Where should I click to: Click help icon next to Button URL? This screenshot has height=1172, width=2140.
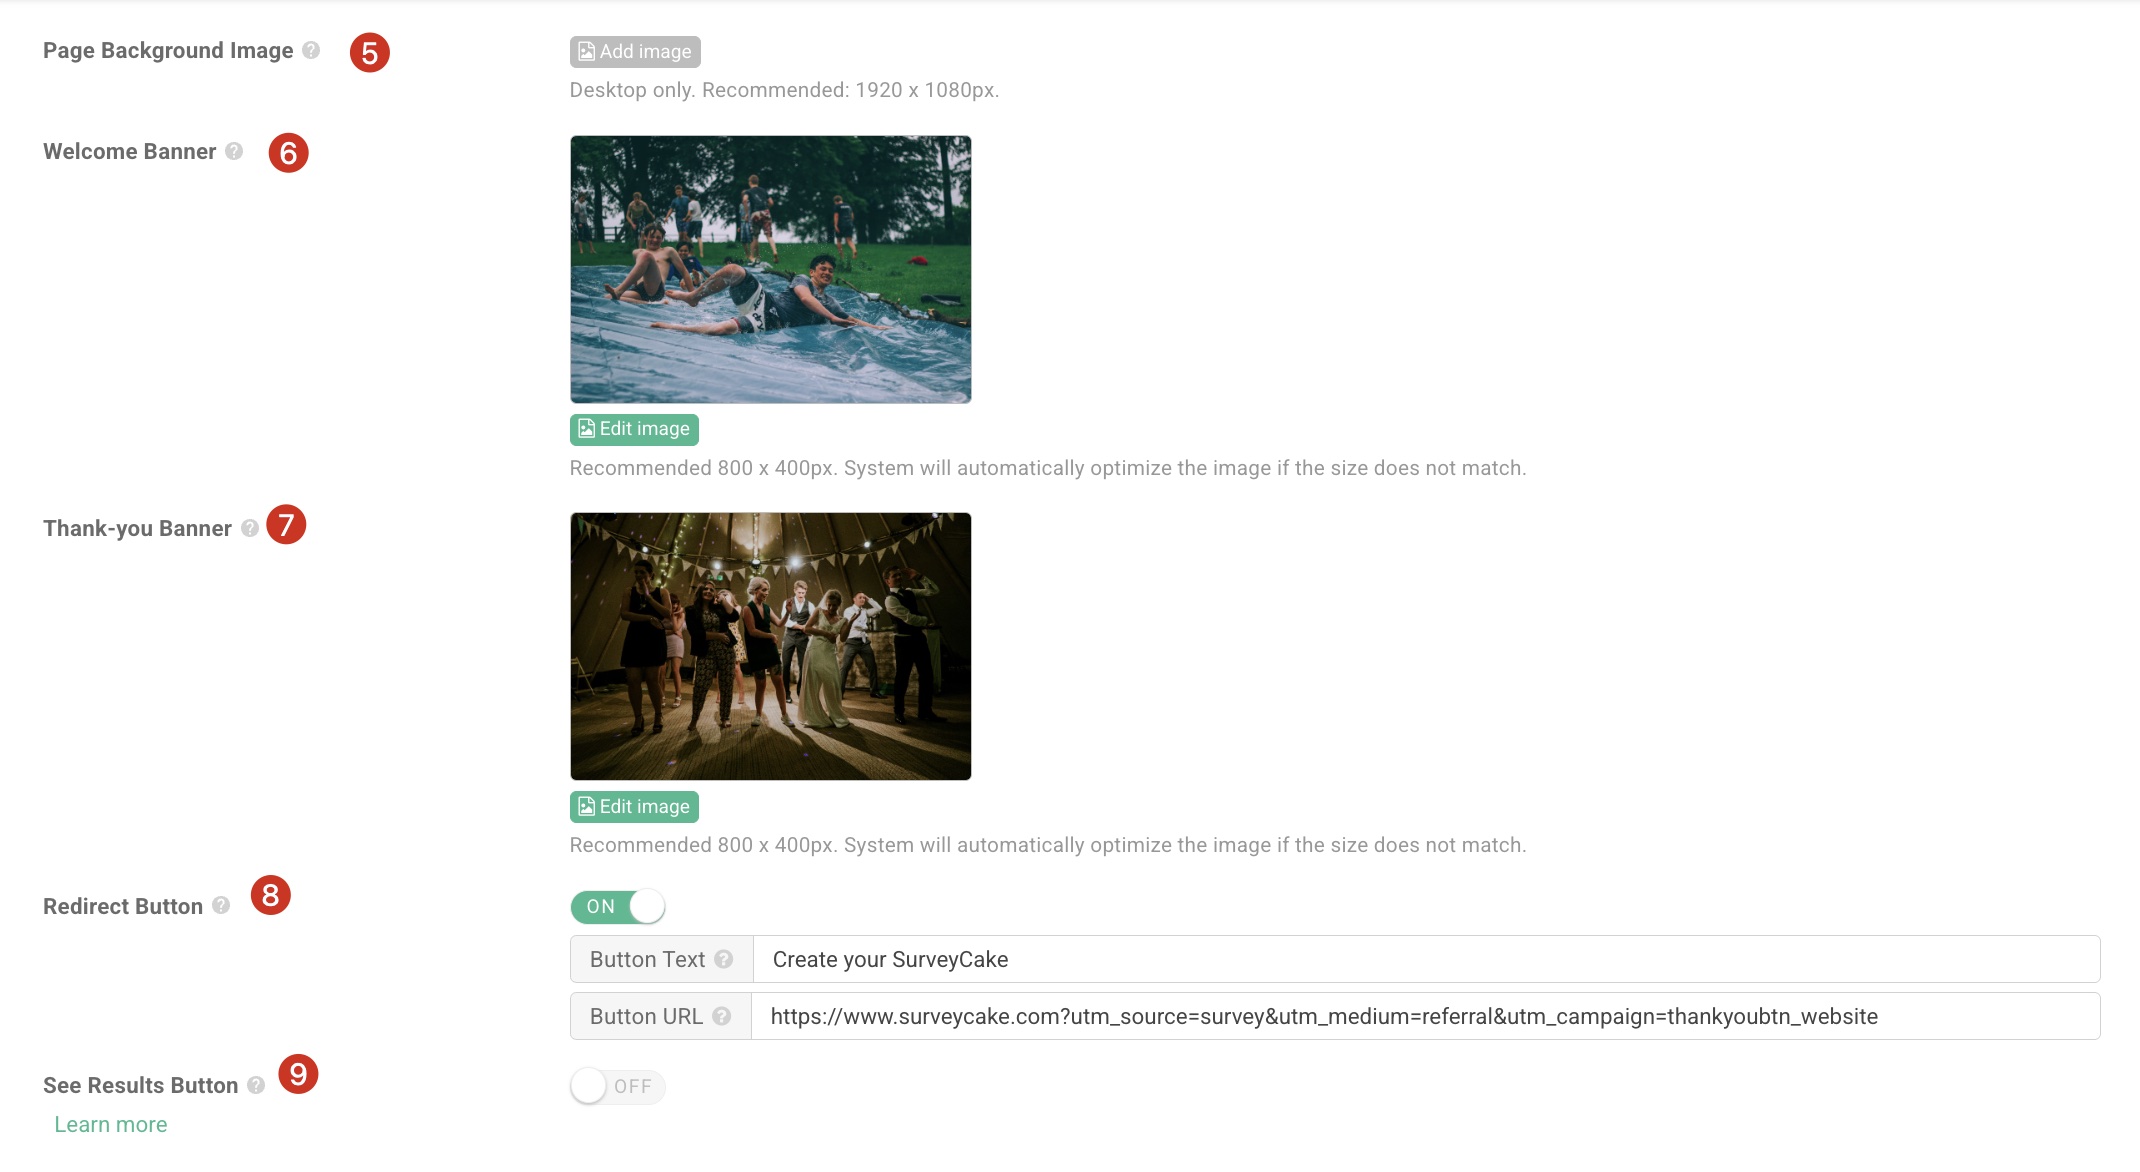(721, 1016)
